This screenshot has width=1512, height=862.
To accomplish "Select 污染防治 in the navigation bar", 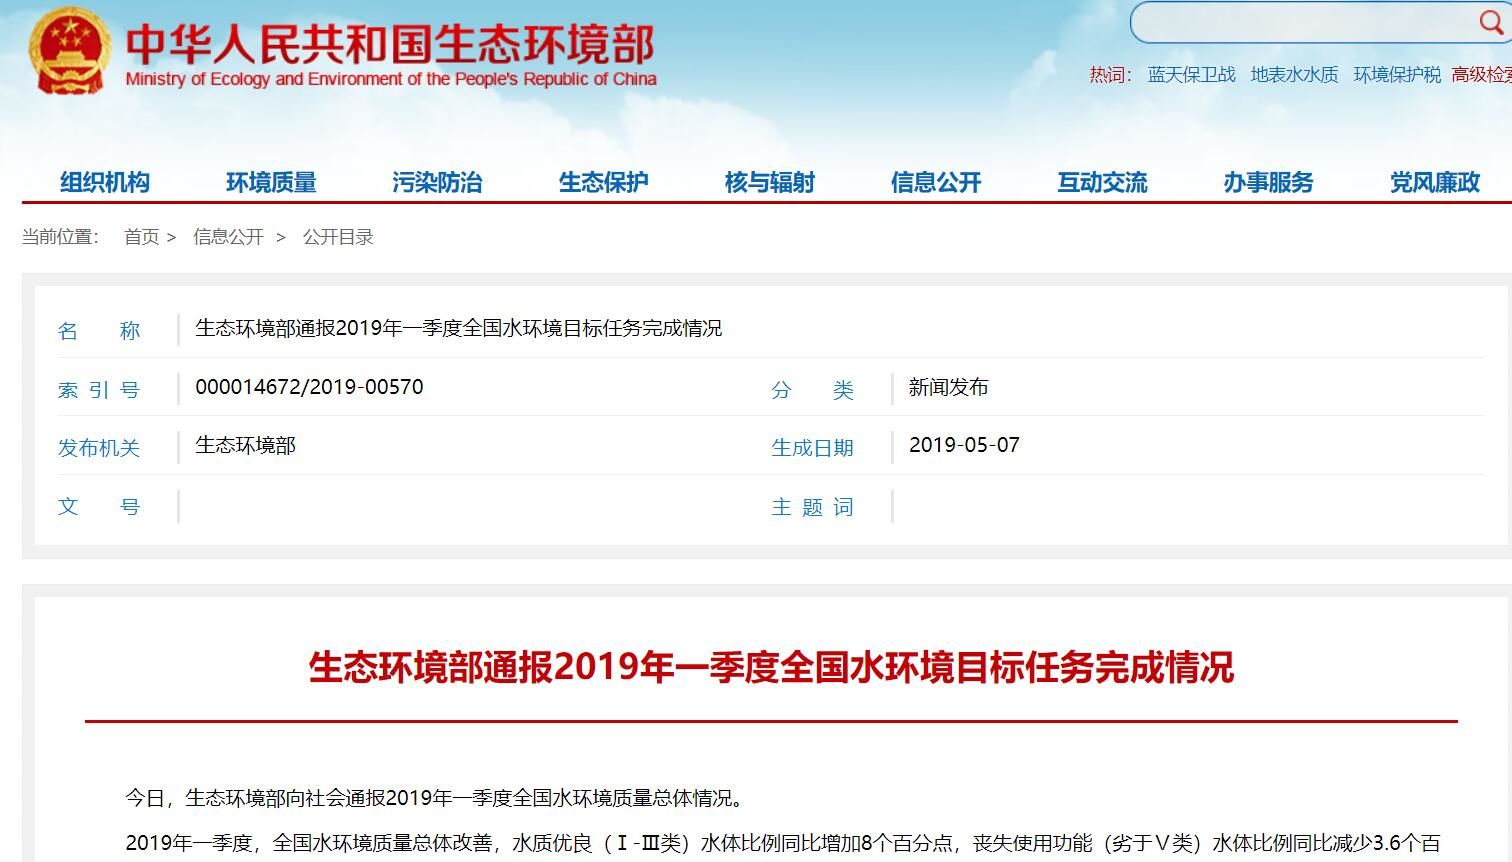I will [437, 182].
